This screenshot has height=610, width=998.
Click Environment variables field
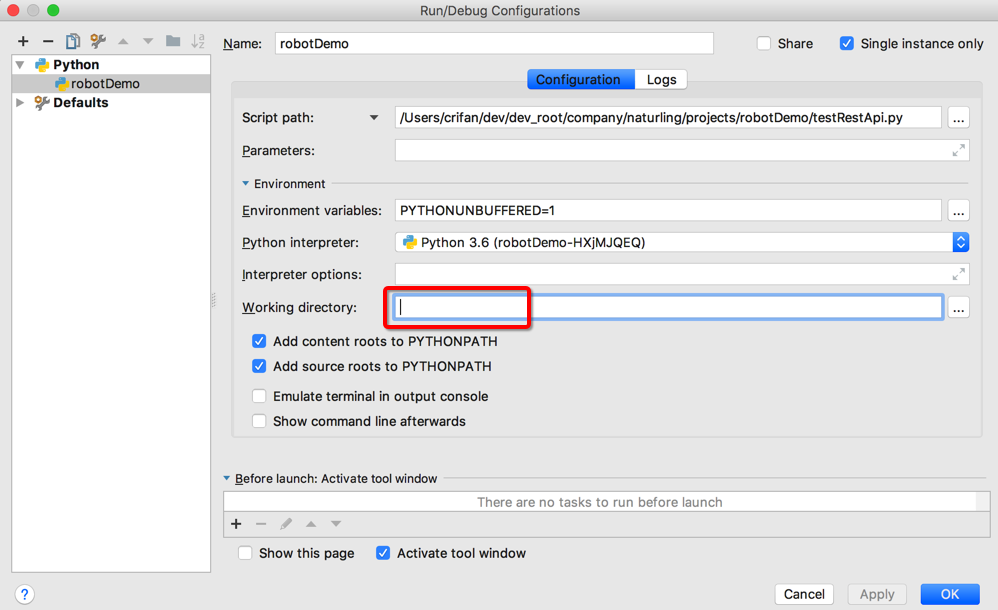tap(668, 211)
